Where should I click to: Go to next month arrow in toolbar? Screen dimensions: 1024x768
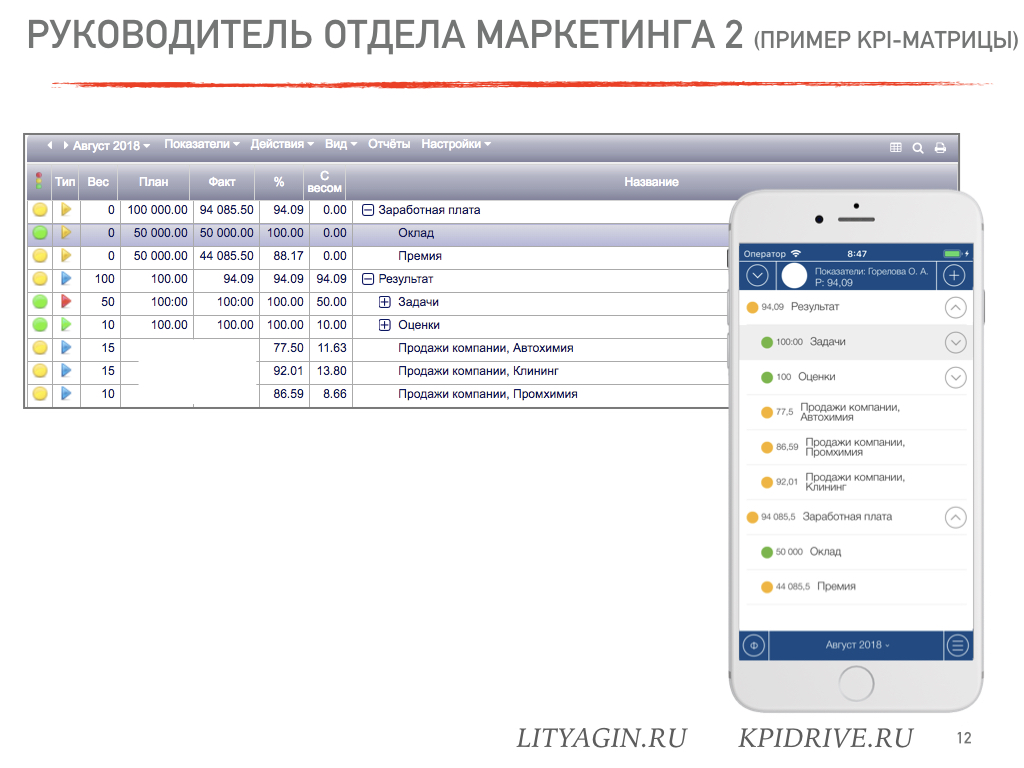(x=65, y=145)
